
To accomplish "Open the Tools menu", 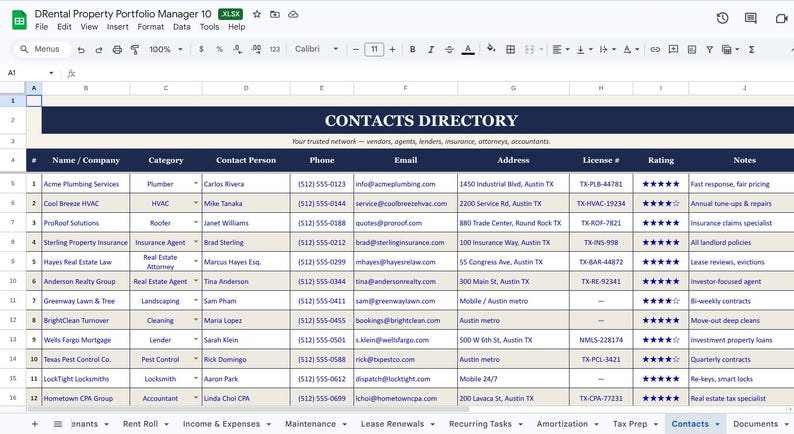I will (x=209, y=27).
